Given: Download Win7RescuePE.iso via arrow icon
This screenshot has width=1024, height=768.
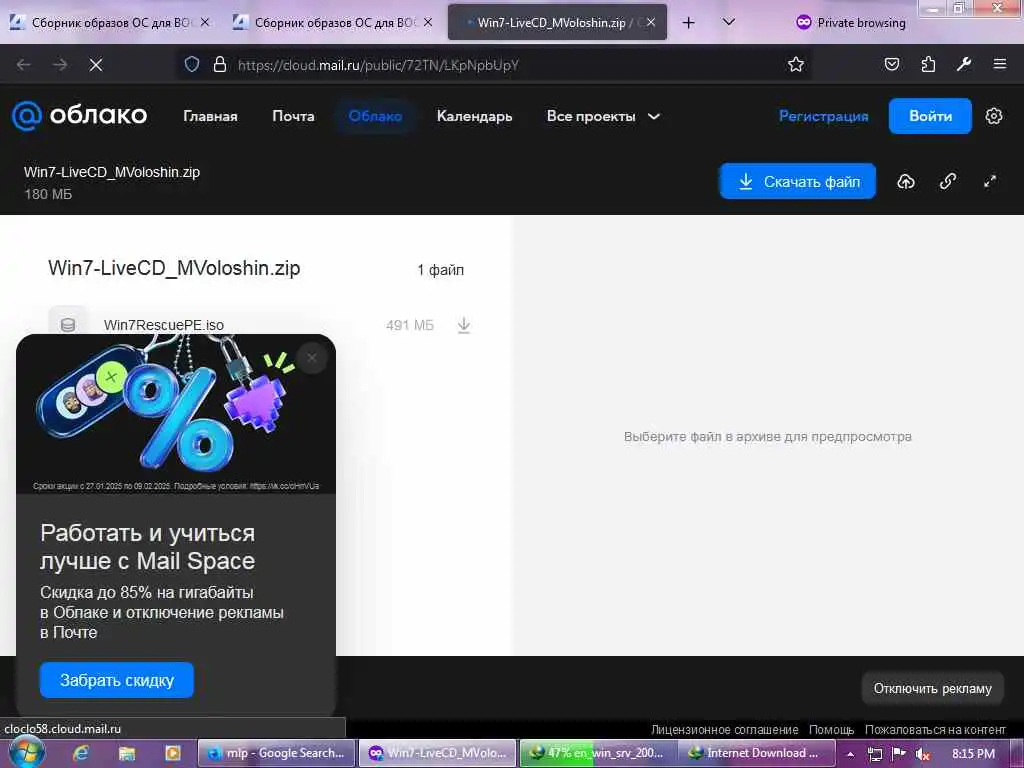Looking at the screenshot, I should click(x=464, y=325).
